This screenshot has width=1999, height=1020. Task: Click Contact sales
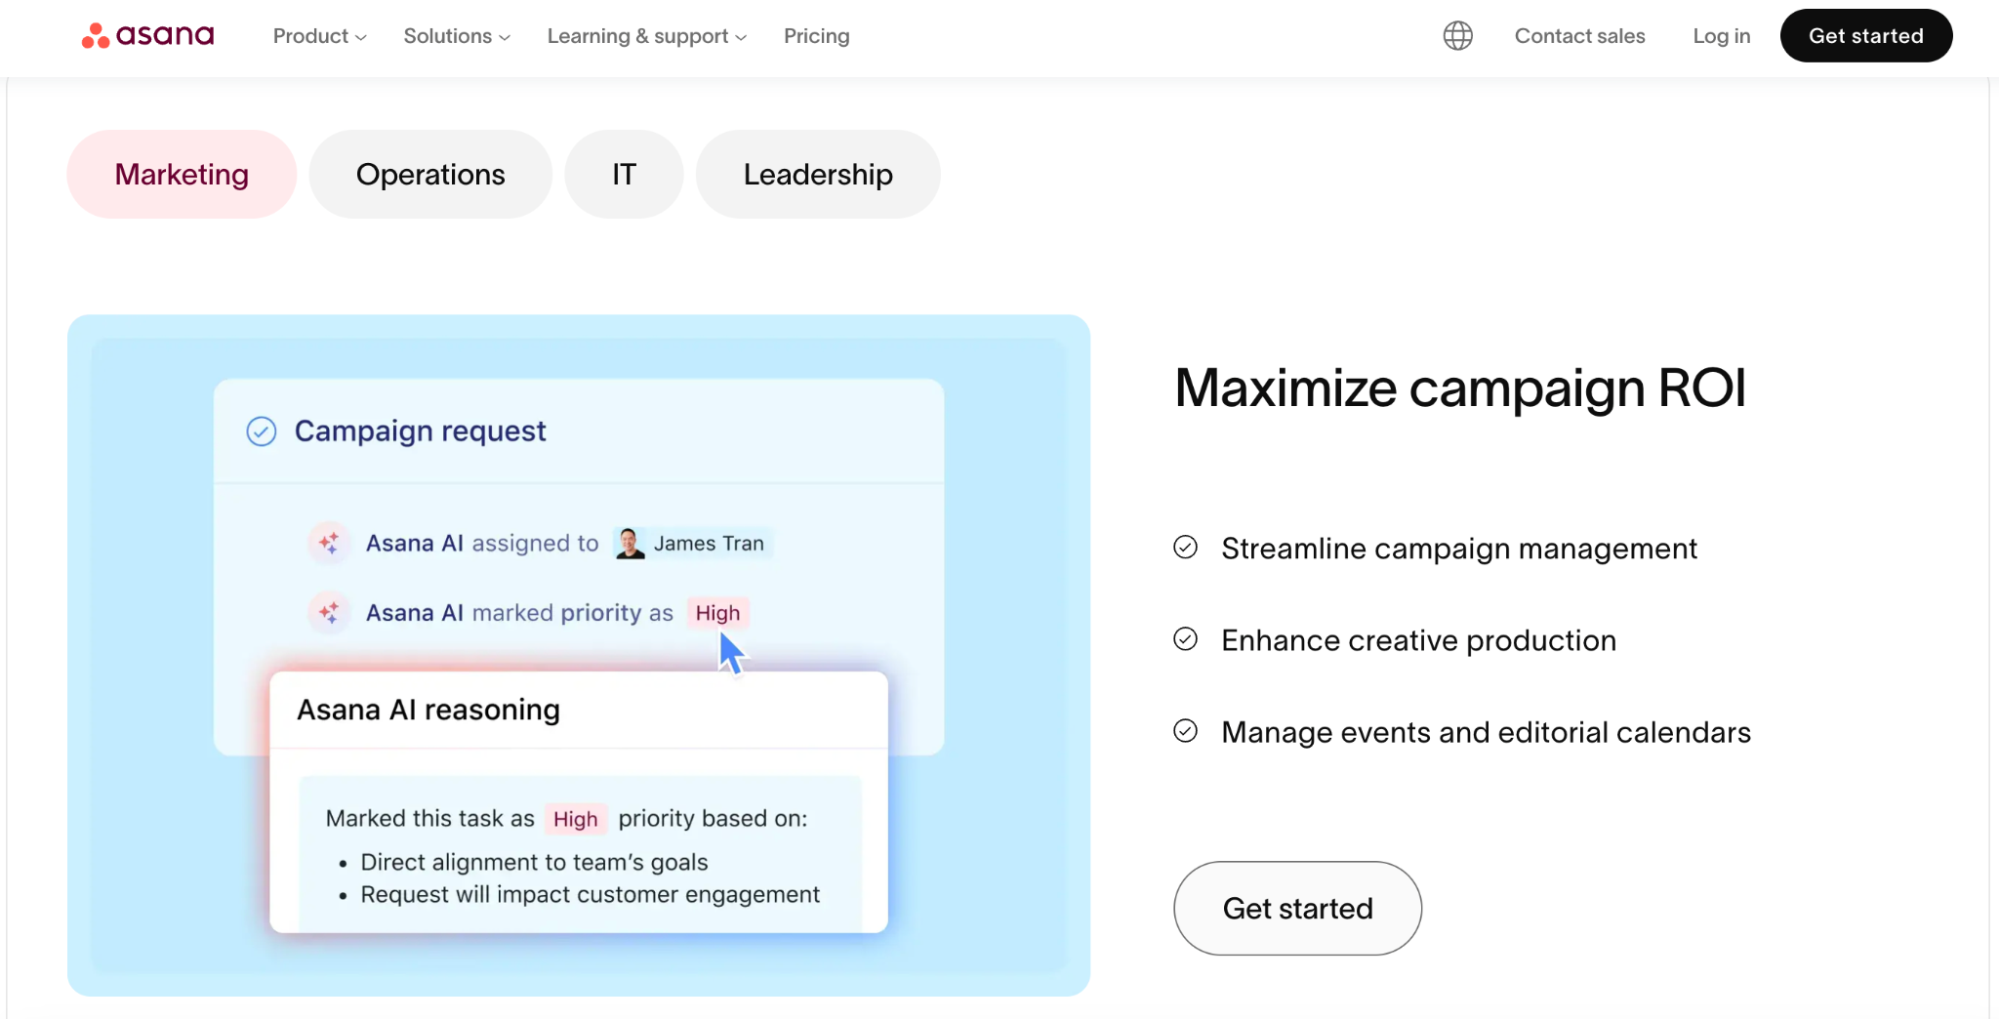pos(1580,36)
